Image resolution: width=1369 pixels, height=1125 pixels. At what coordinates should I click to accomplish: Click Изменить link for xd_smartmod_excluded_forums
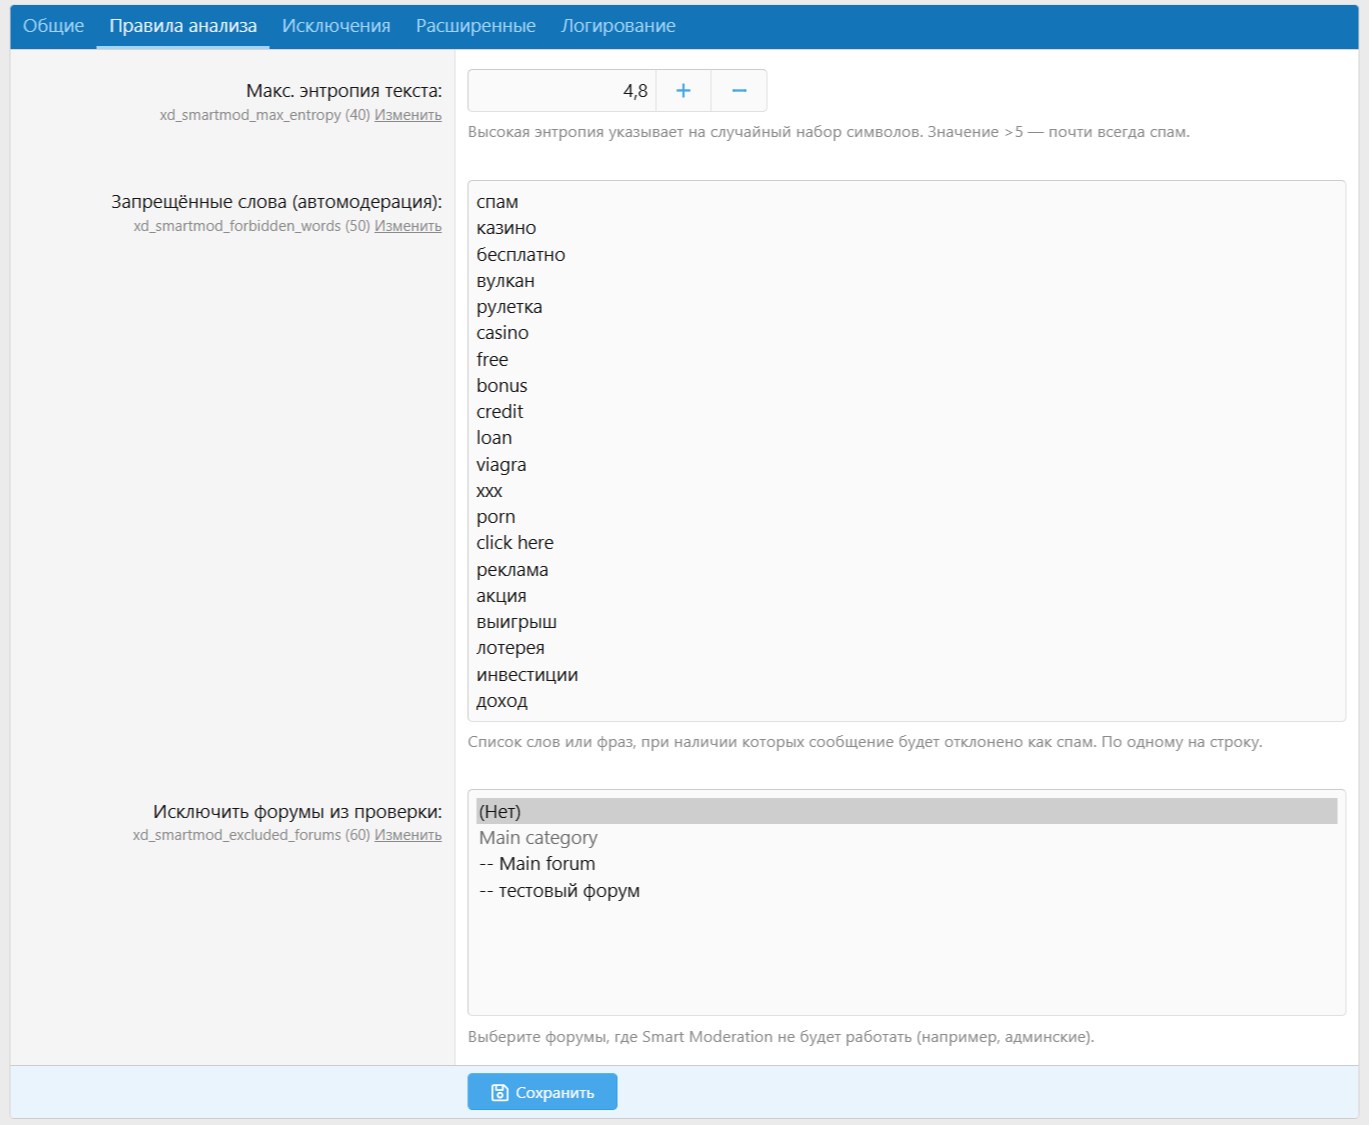408,835
